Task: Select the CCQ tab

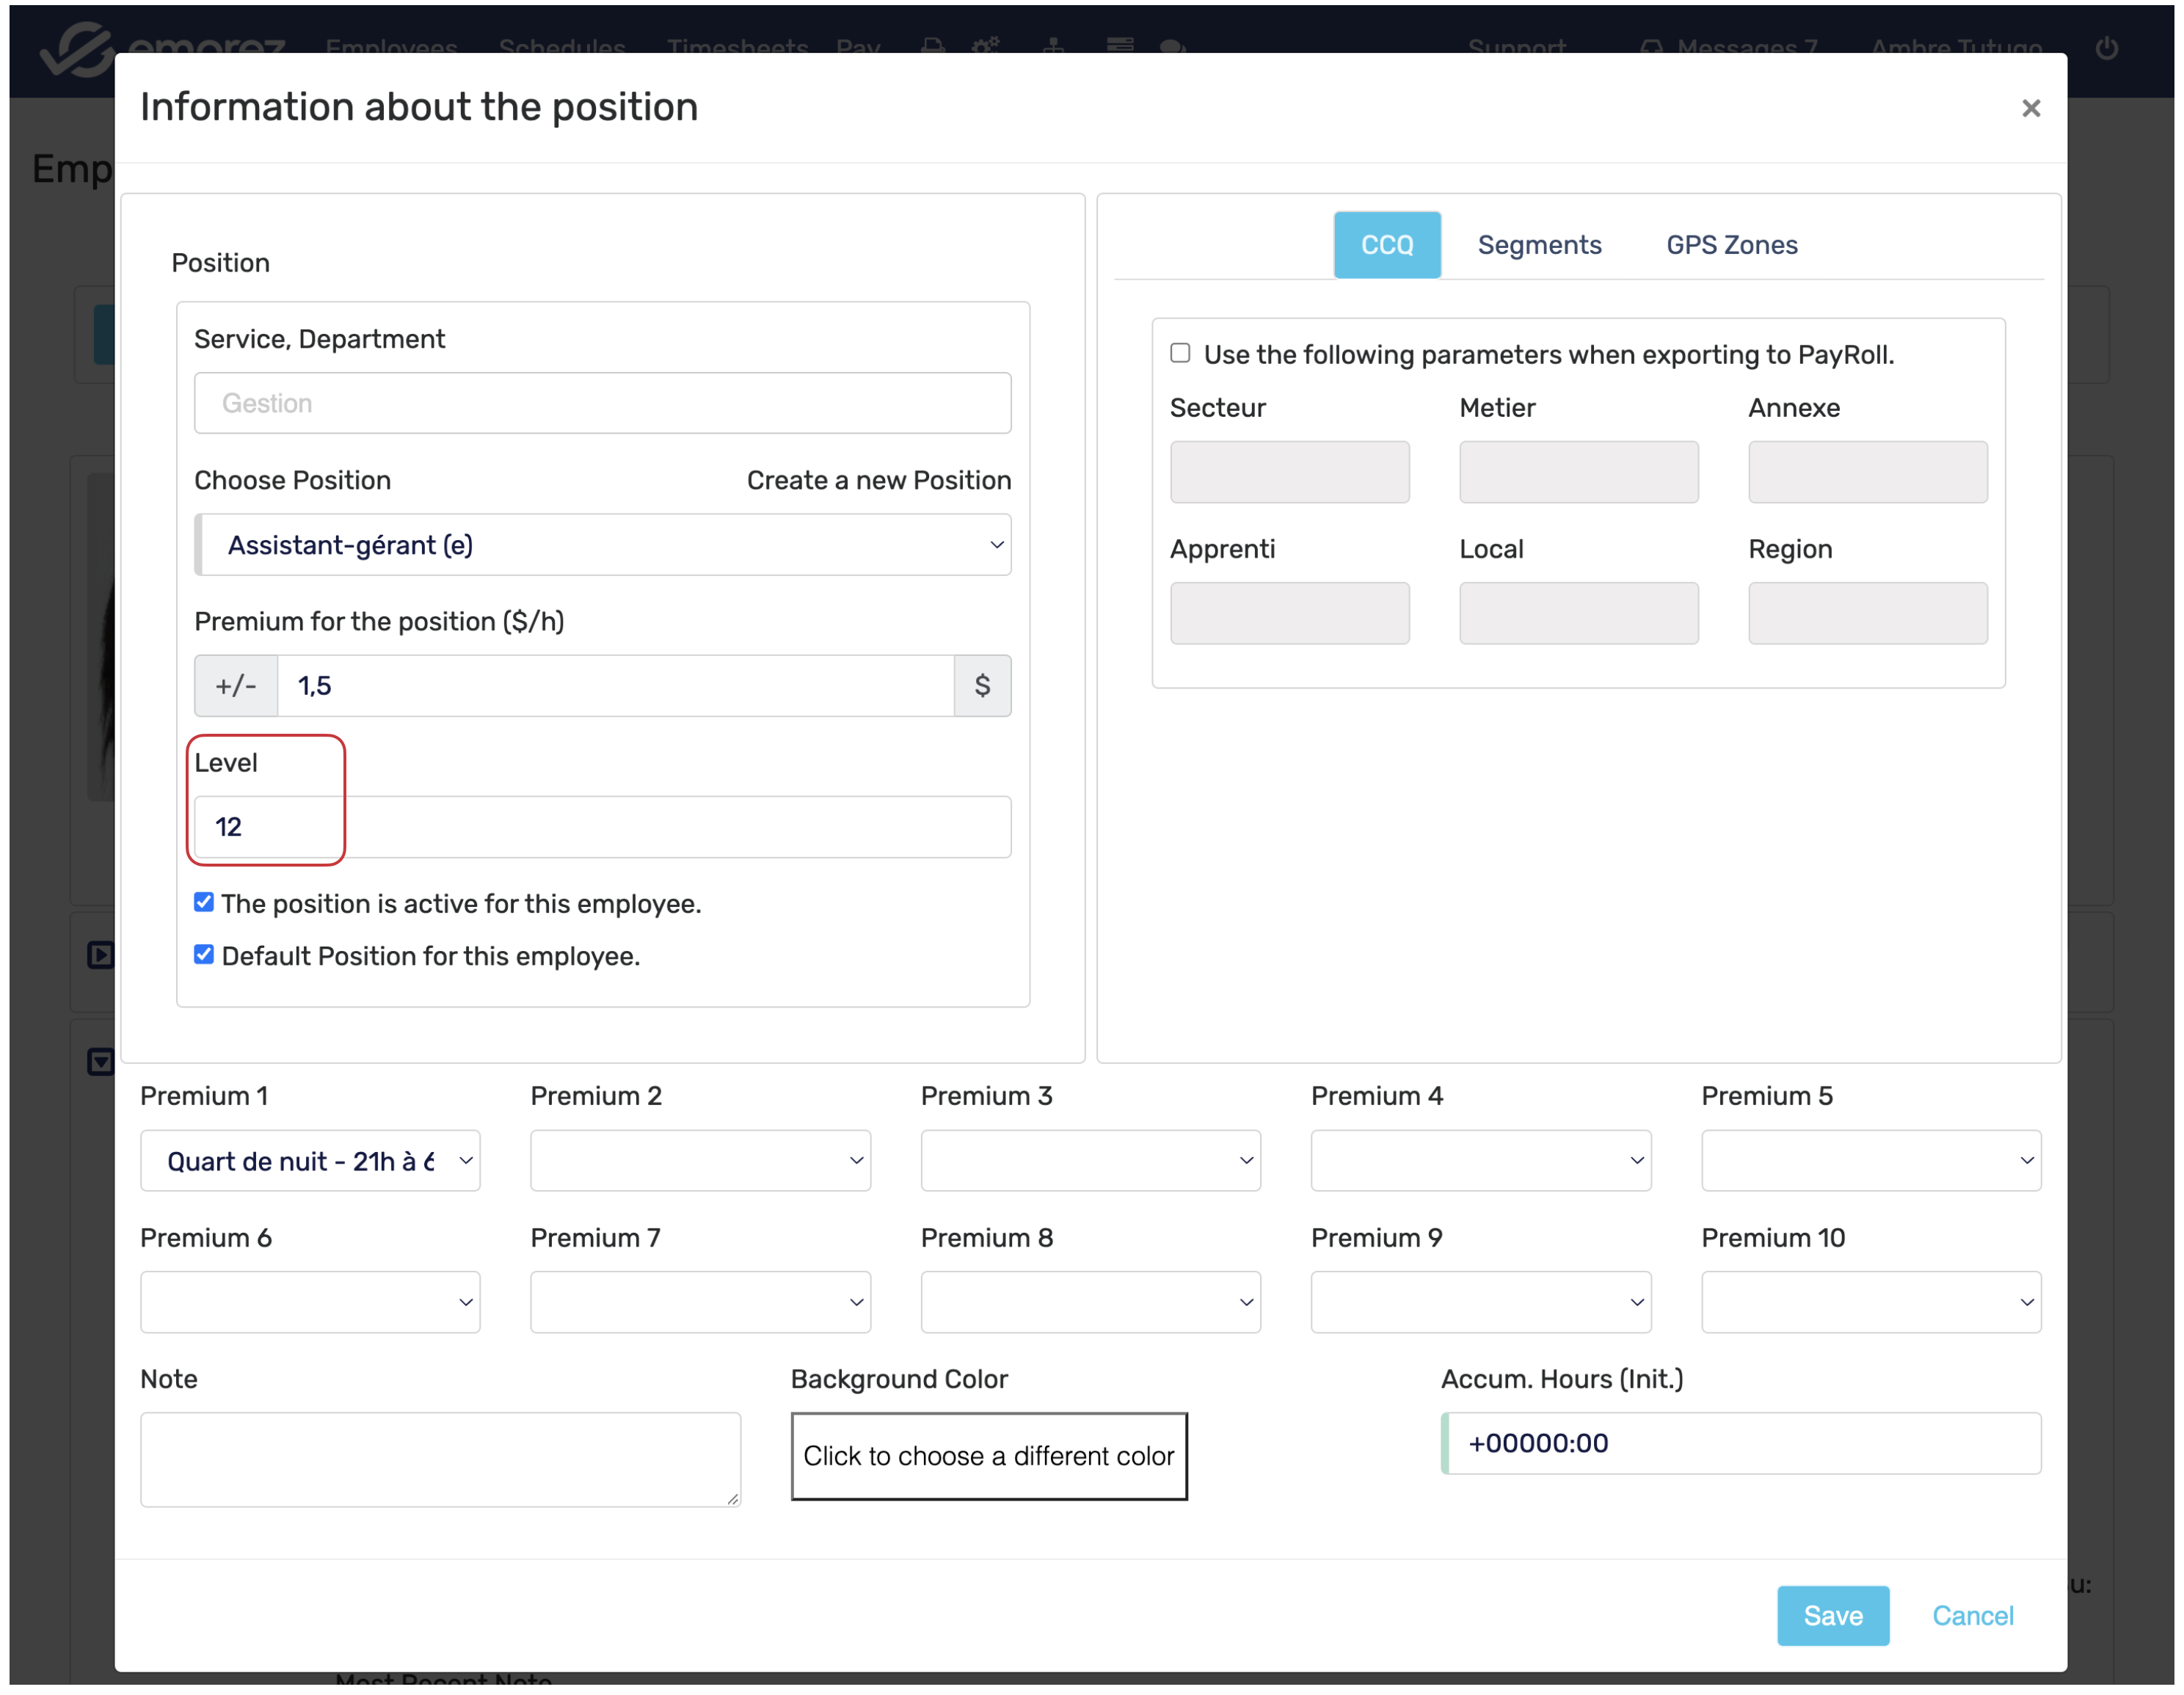Action: click(x=1386, y=245)
